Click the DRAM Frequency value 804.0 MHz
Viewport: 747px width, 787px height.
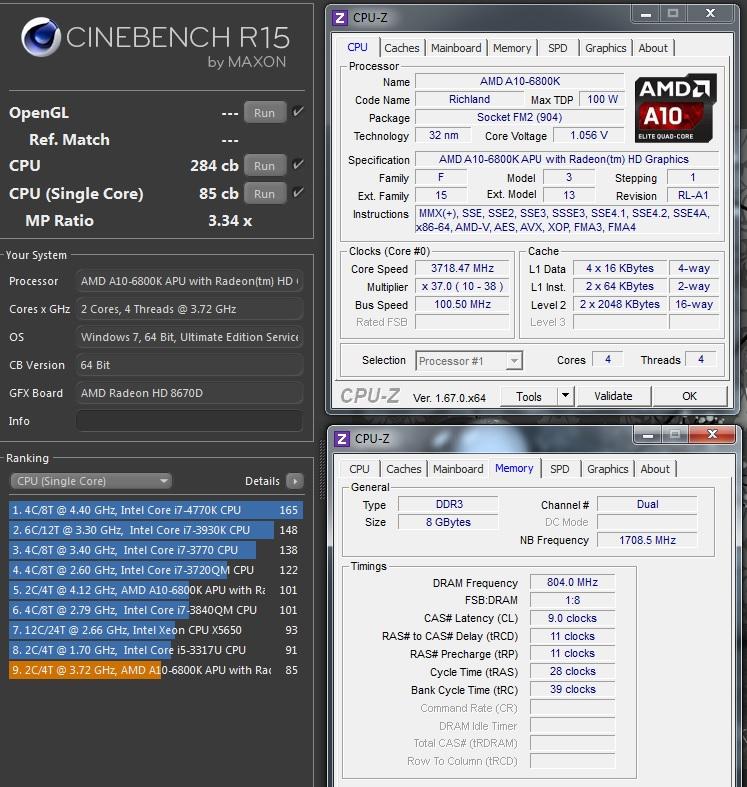tap(572, 582)
